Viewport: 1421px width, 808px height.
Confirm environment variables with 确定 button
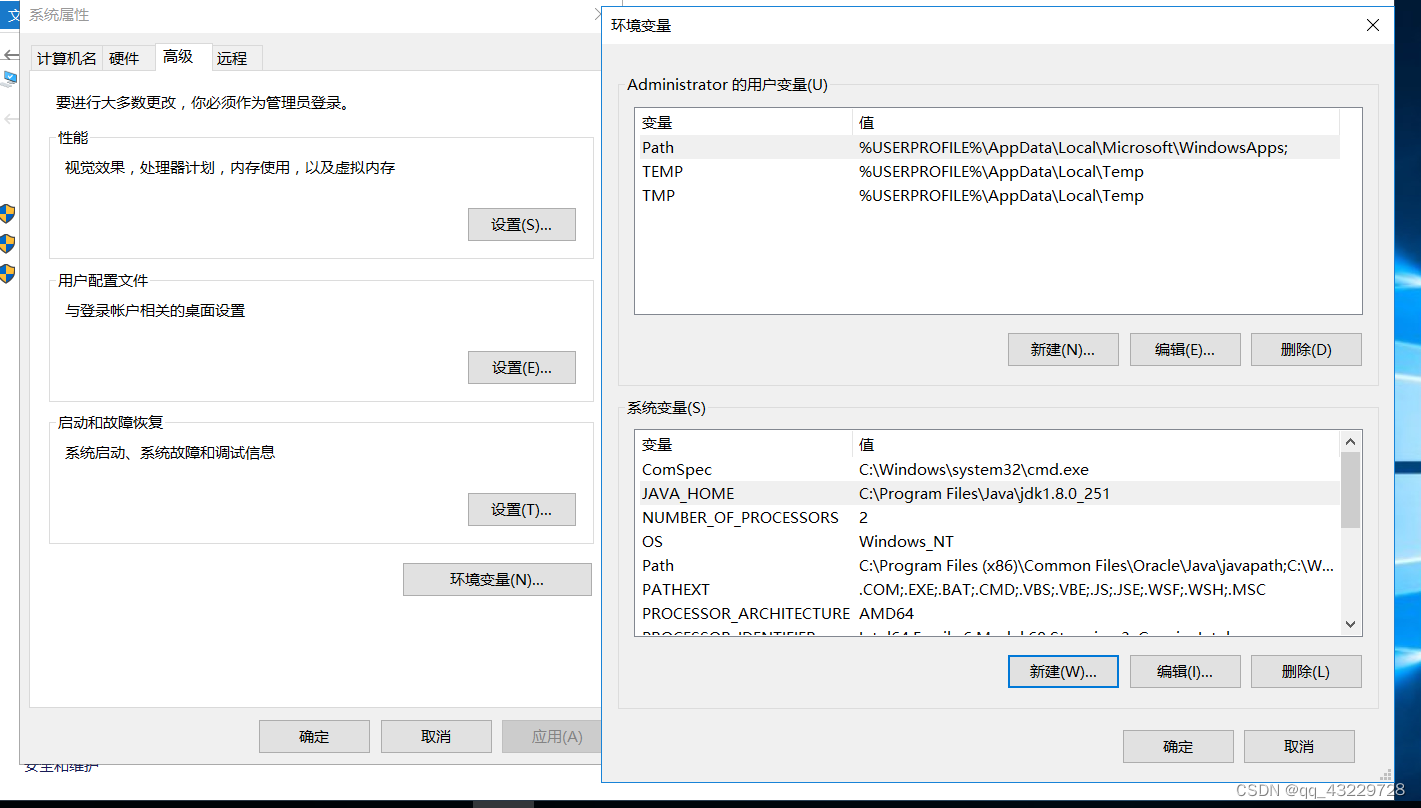point(1178,746)
